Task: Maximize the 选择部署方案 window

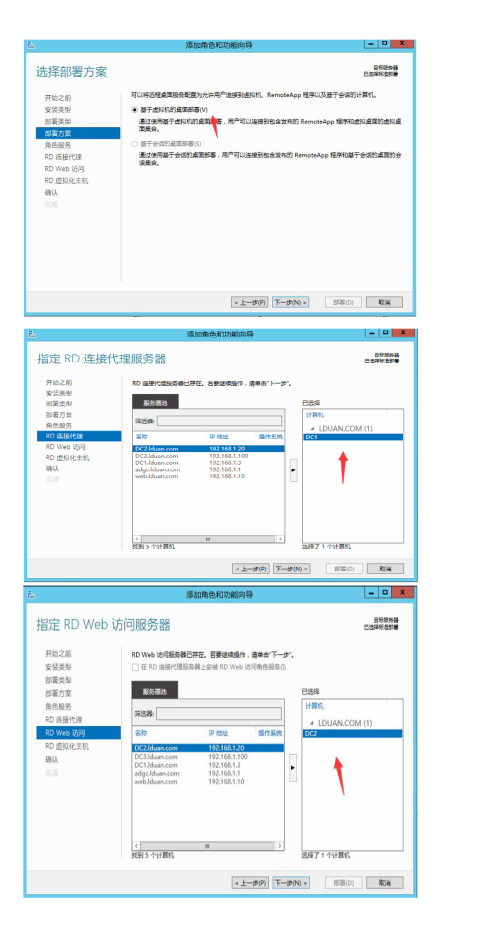Action: (384, 44)
